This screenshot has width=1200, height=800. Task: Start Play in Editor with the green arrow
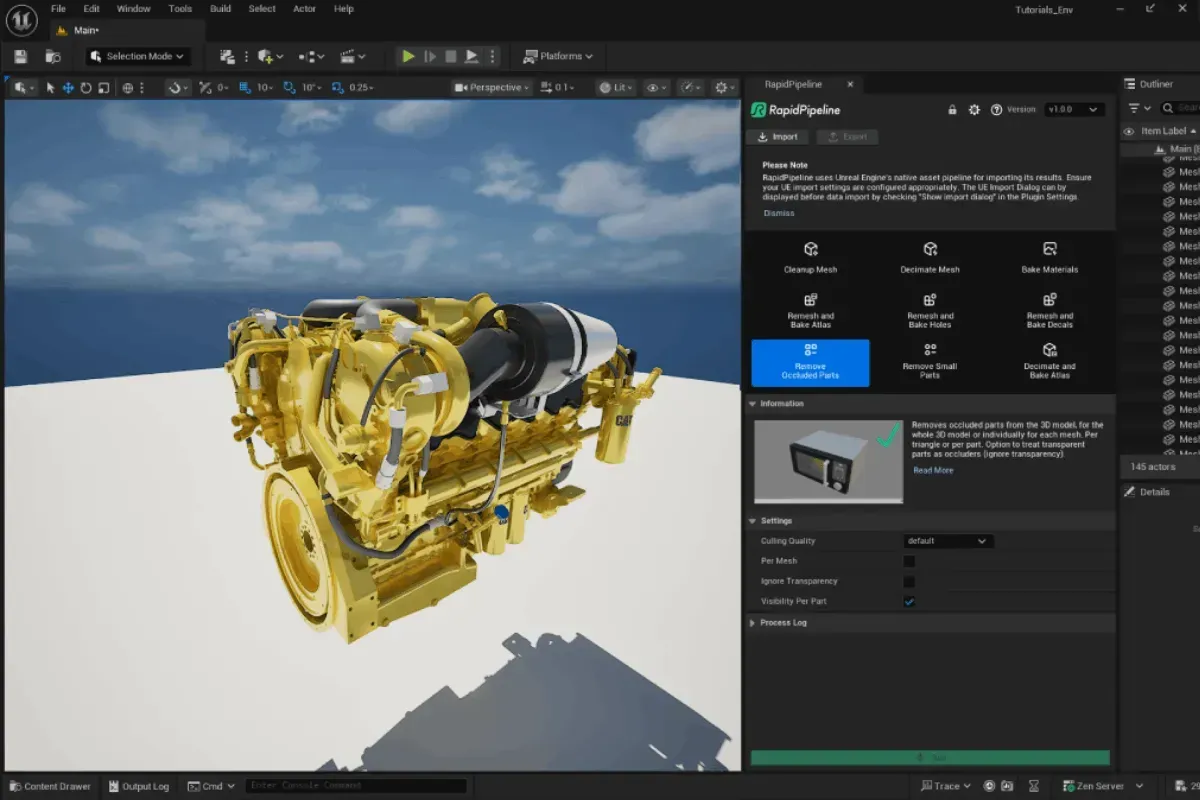coord(408,57)
